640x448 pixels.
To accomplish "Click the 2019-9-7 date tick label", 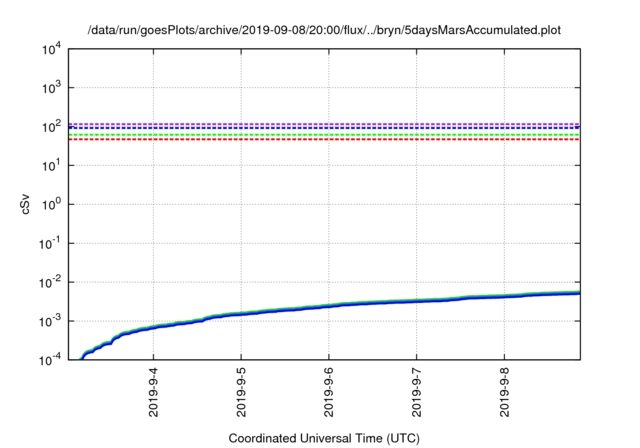I will 417,392.
